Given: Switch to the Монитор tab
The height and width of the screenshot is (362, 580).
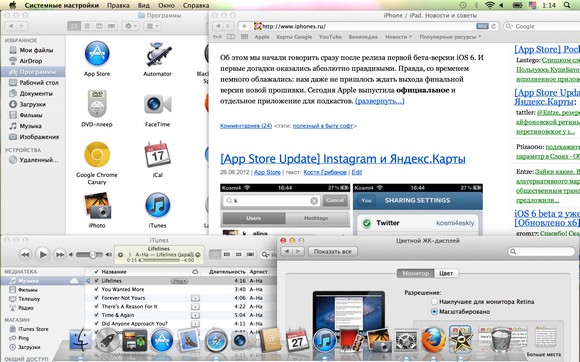Looking at the screenshot, I should click(x=415, y=273).
